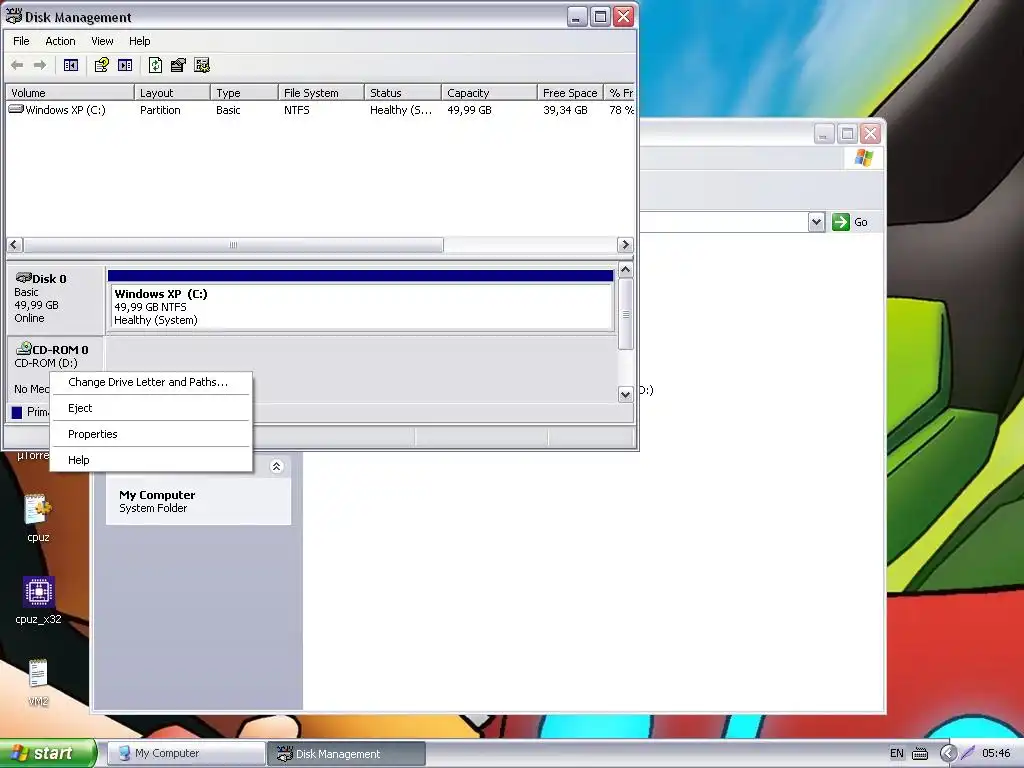The height and width of the screenshot is (768, 1024).
Task: Choose Help from context menu
Action: tap(151, 460)
